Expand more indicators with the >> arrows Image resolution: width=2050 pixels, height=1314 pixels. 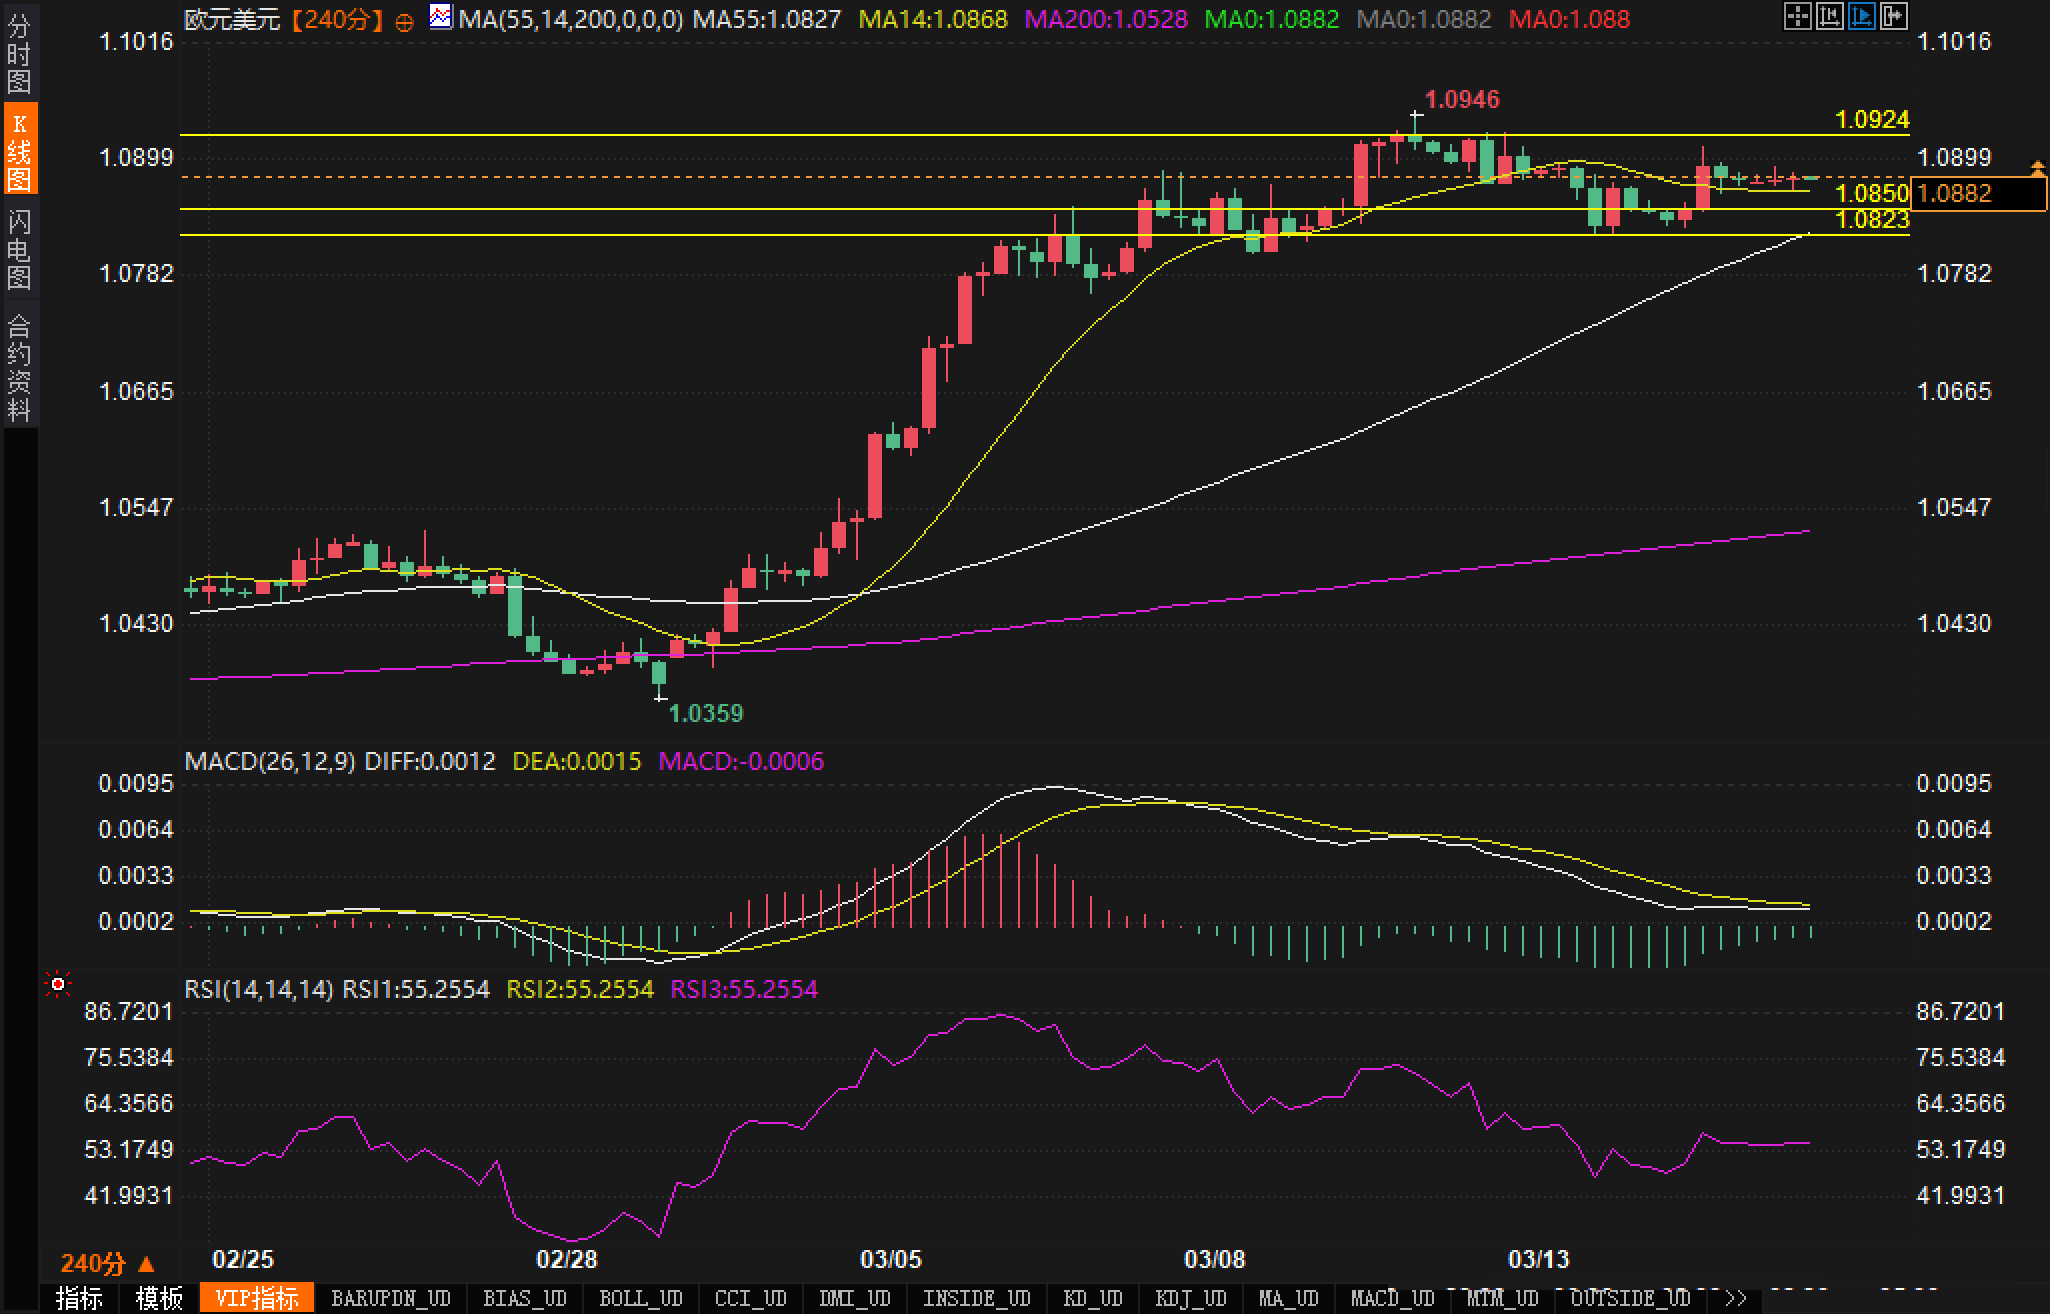pos(1735,1298)
